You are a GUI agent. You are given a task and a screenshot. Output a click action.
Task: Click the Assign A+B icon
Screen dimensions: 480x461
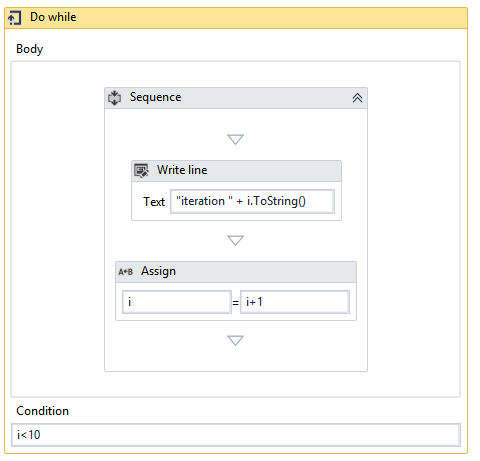(x=126, y=272)
